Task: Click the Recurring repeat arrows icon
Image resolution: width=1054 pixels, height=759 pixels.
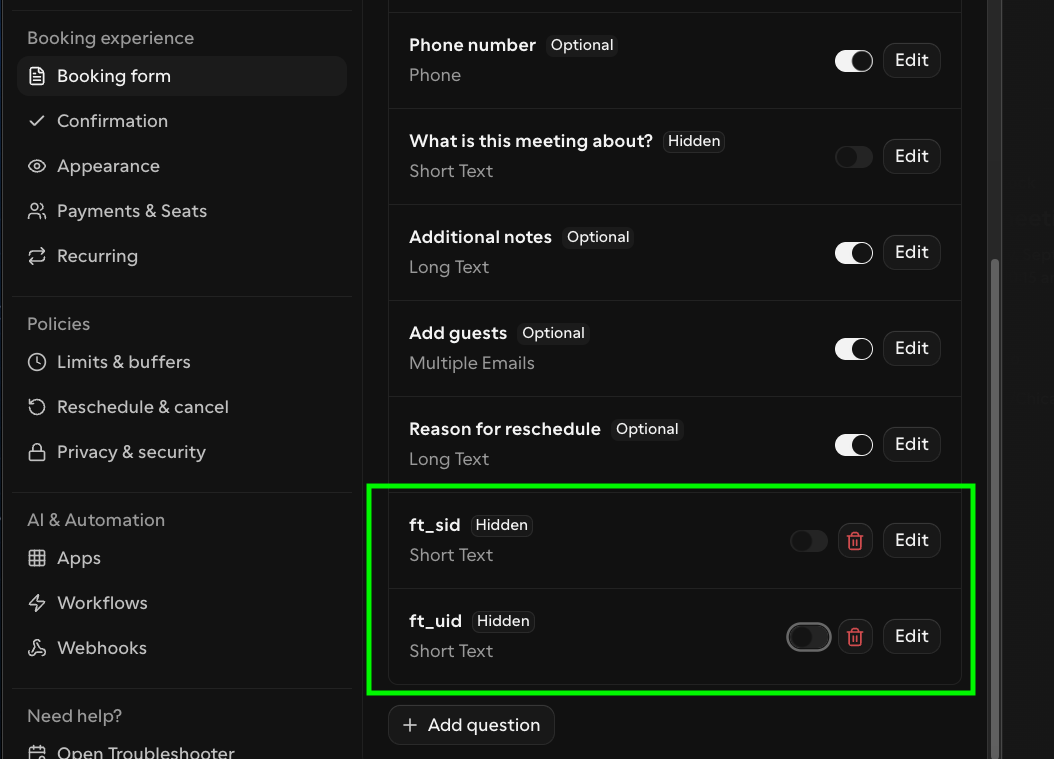Action: pyautogui.click(x=37, y=256)
